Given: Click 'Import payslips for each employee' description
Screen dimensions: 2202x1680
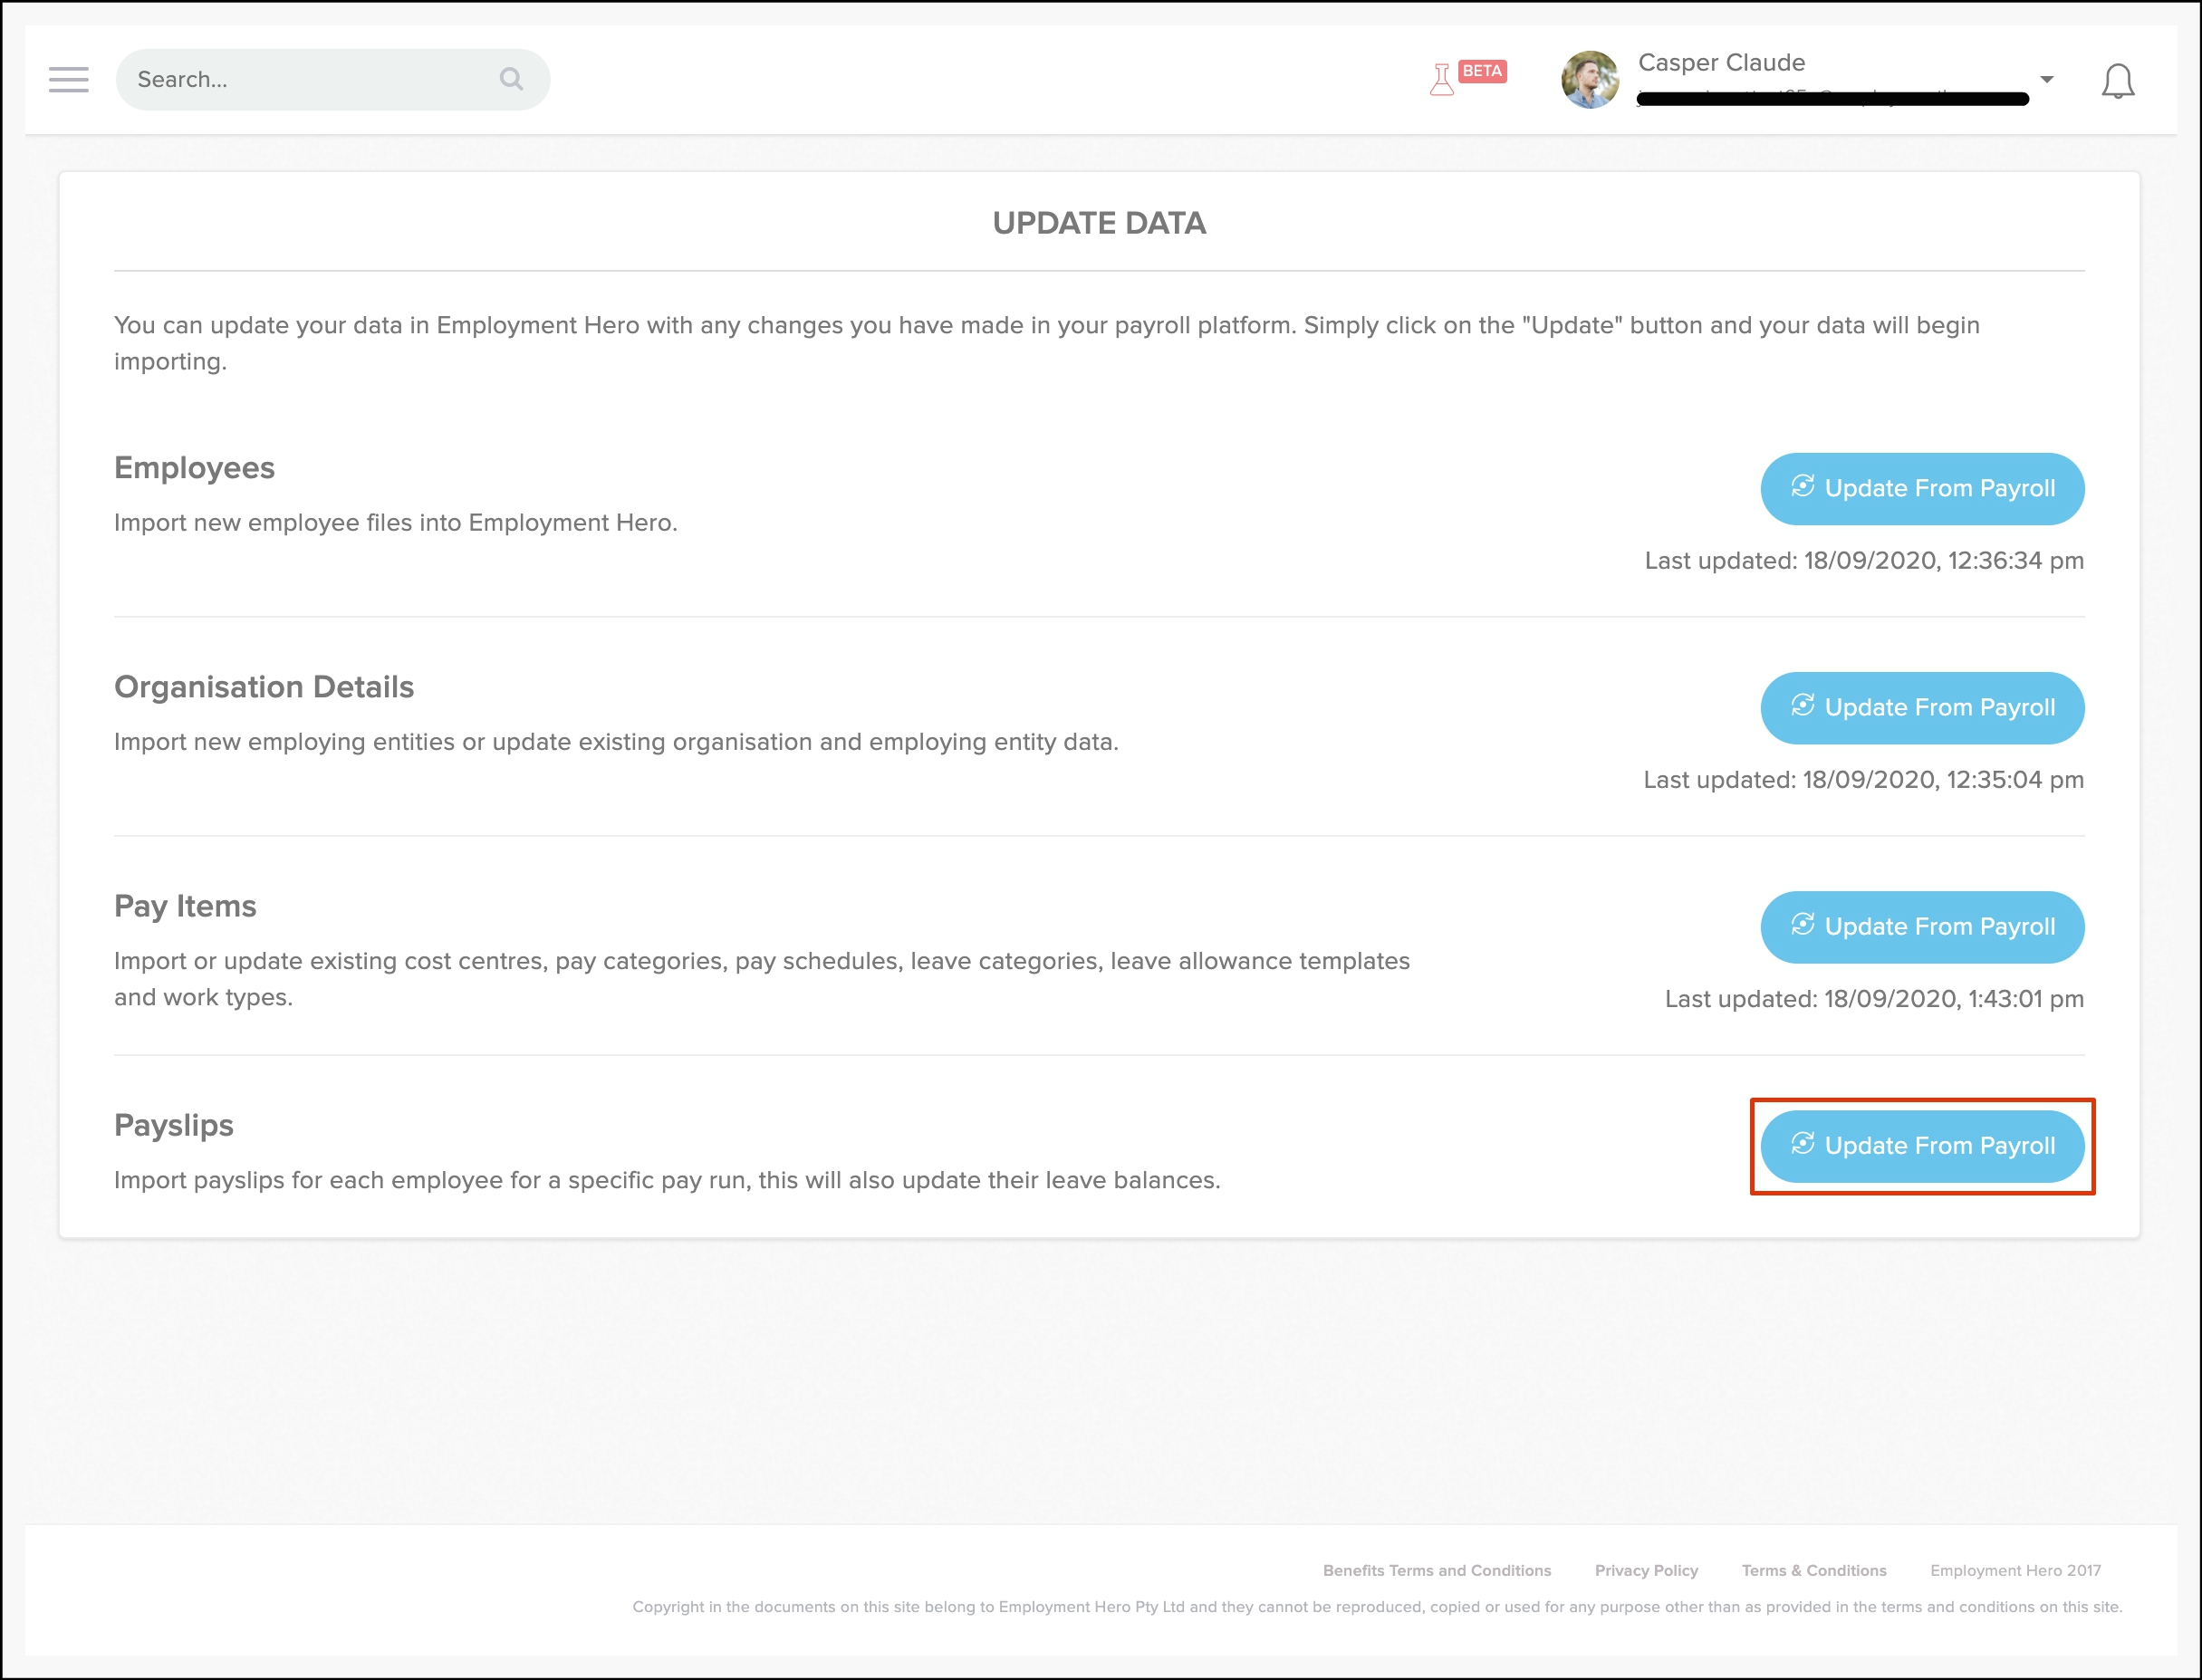Looking at the screenshot, I should 667,1180.
